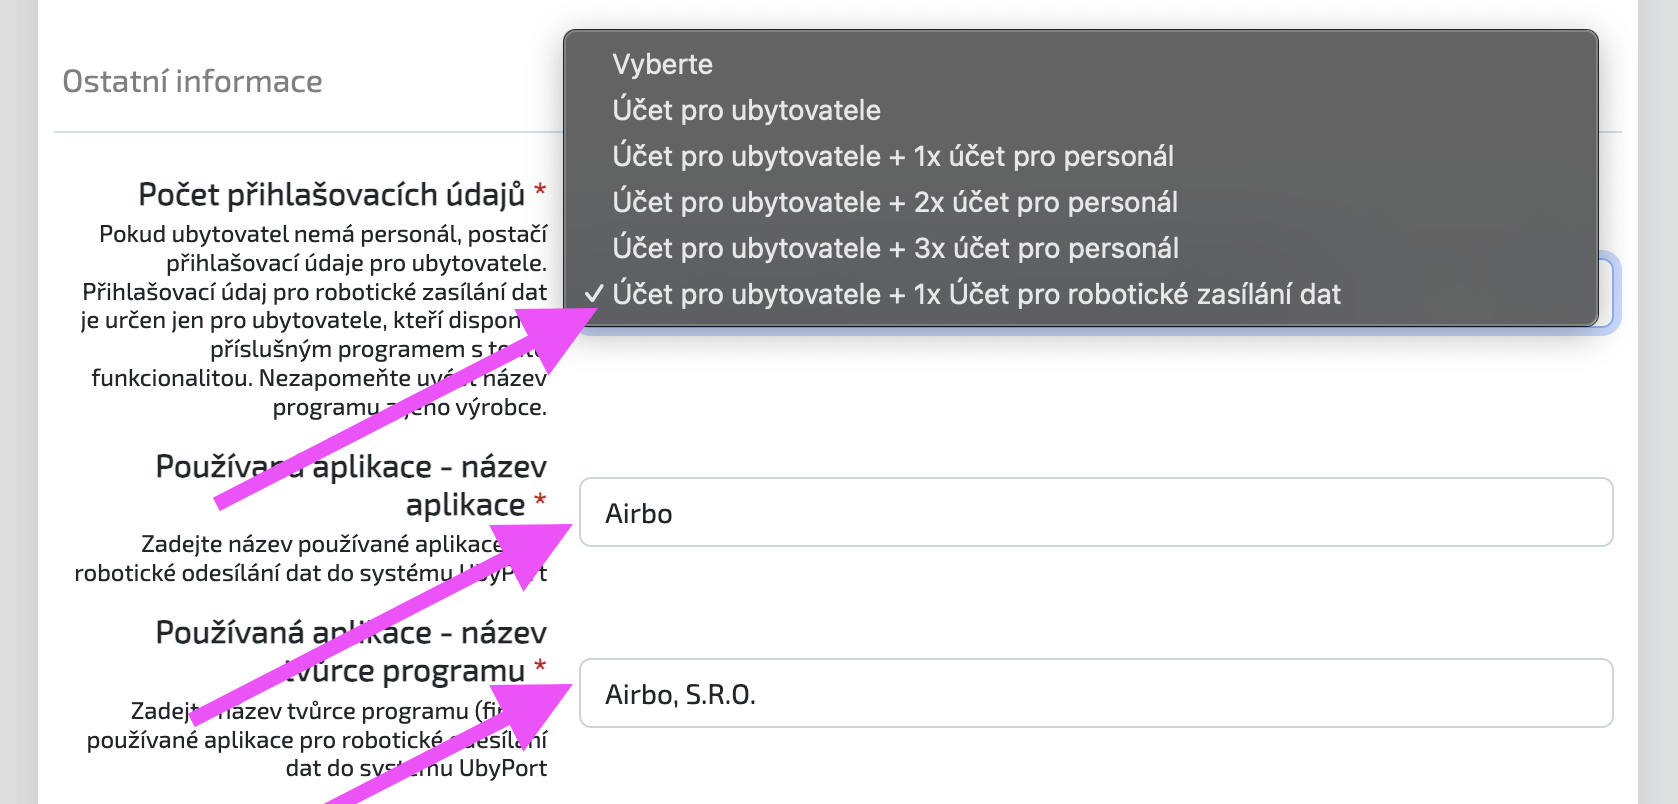Click the "Ostatní informace" section heading
This screenshot has height=804, width=1678.
(192, 81)
